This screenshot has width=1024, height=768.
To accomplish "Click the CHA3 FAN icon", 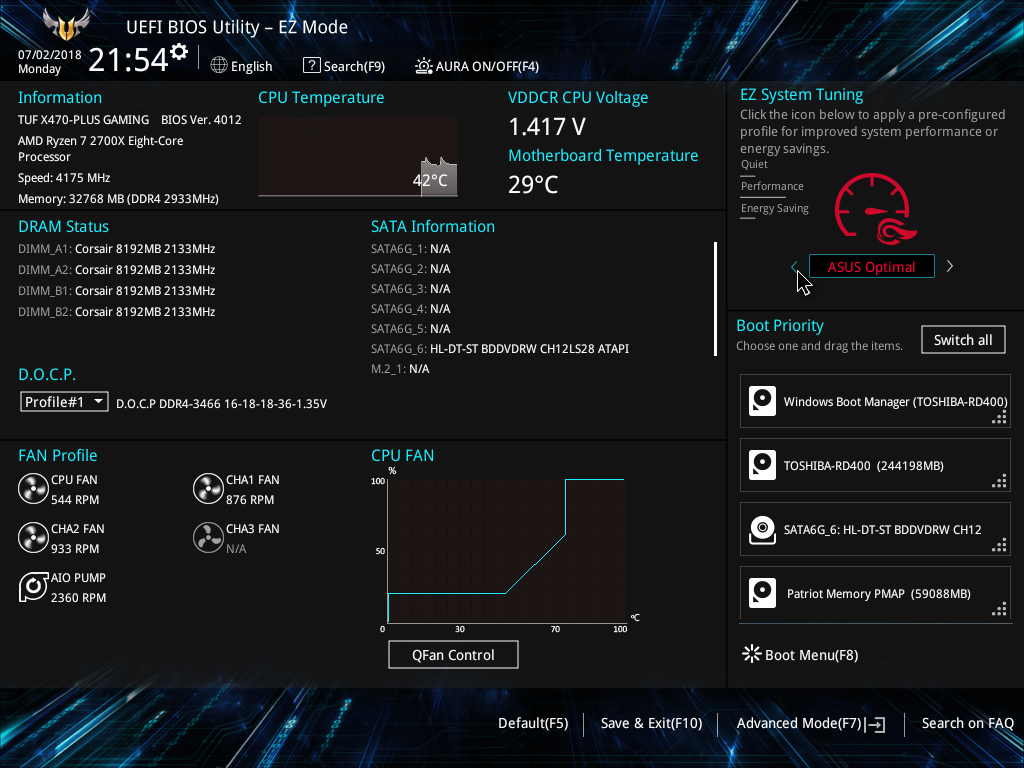I will click(x=208, y=538).
